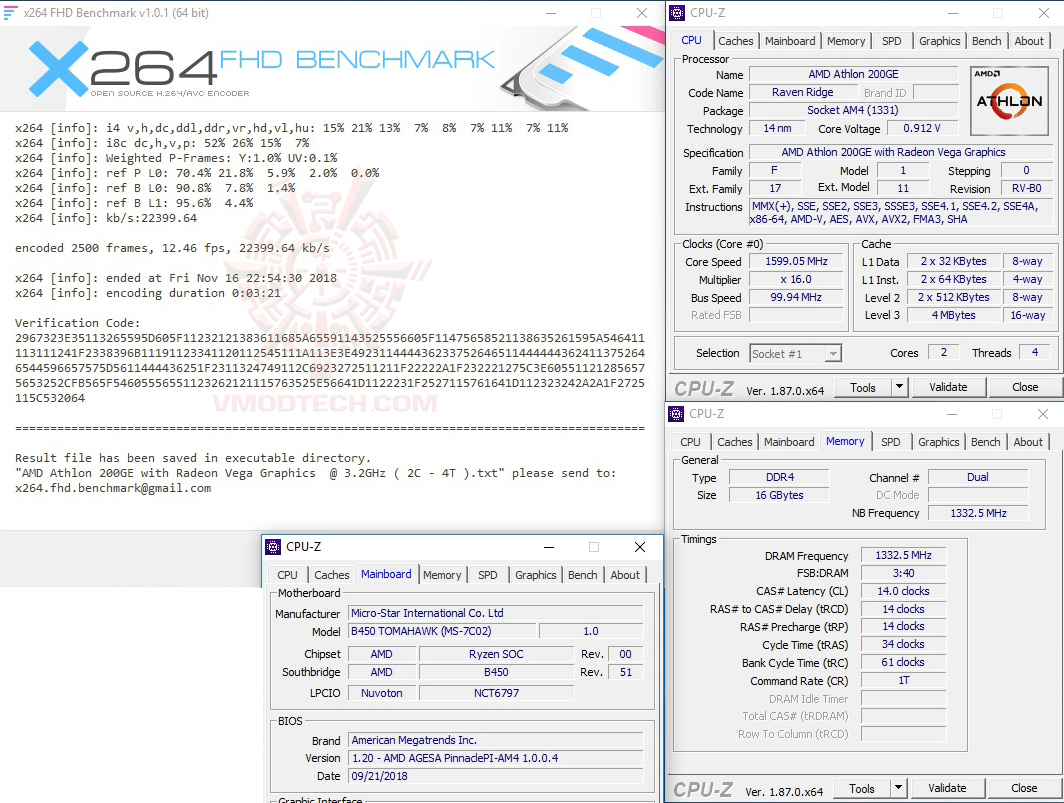The height and width of the screenshot is (803, 1064).
Task: Select CPU tab in top CPU-Z window
Action: pyautogui.click(x=691, y=40)
